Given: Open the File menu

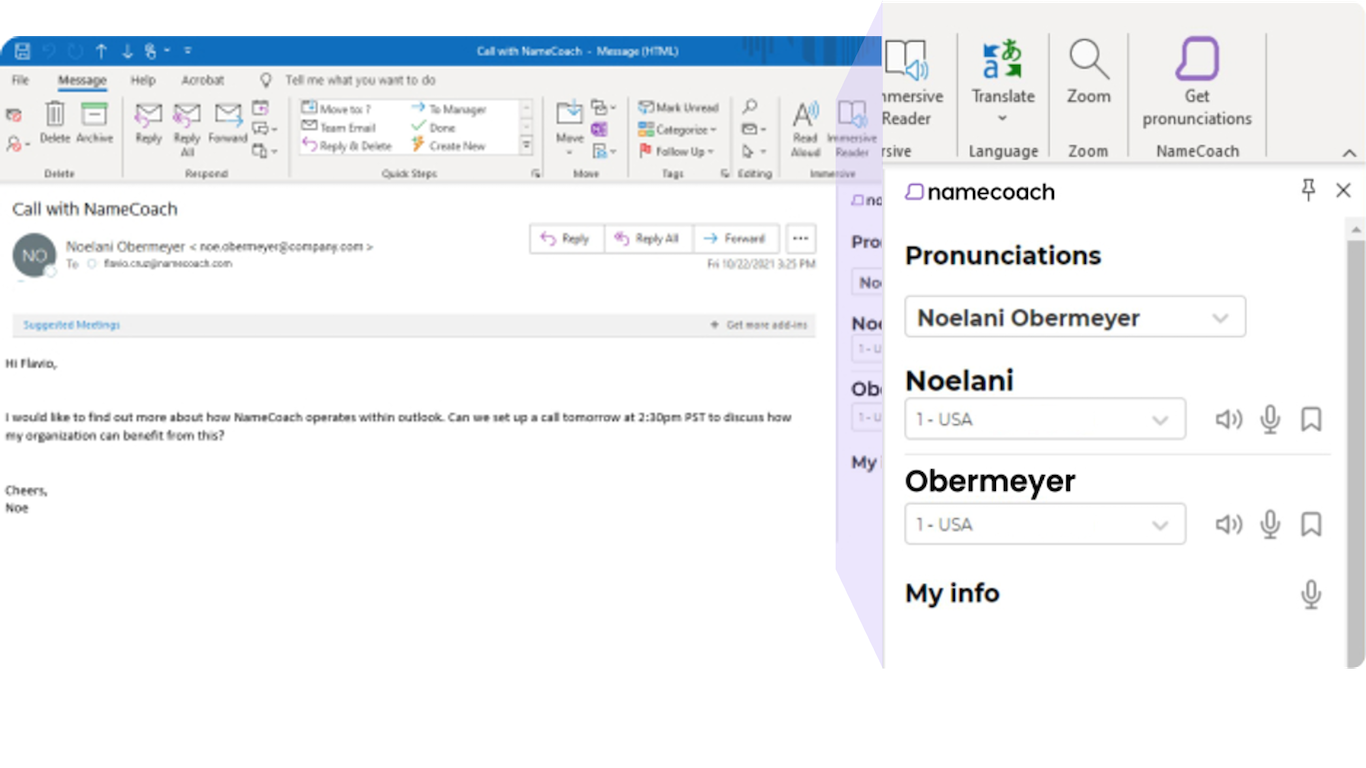Looking at the screenshot, I should pyautogui.click(x=20, y=80).
